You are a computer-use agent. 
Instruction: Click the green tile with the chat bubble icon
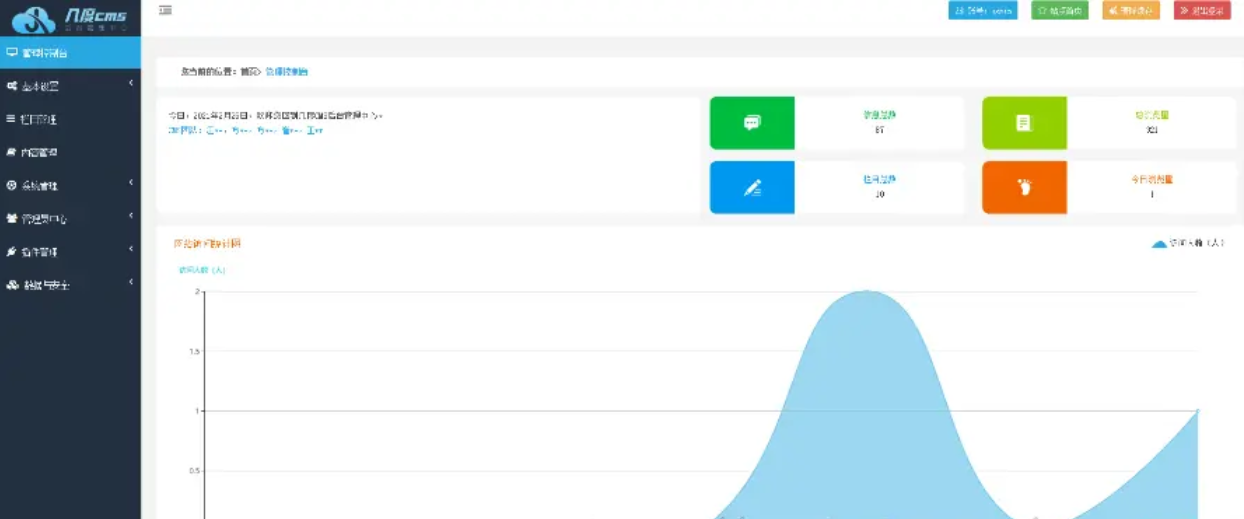752,123
